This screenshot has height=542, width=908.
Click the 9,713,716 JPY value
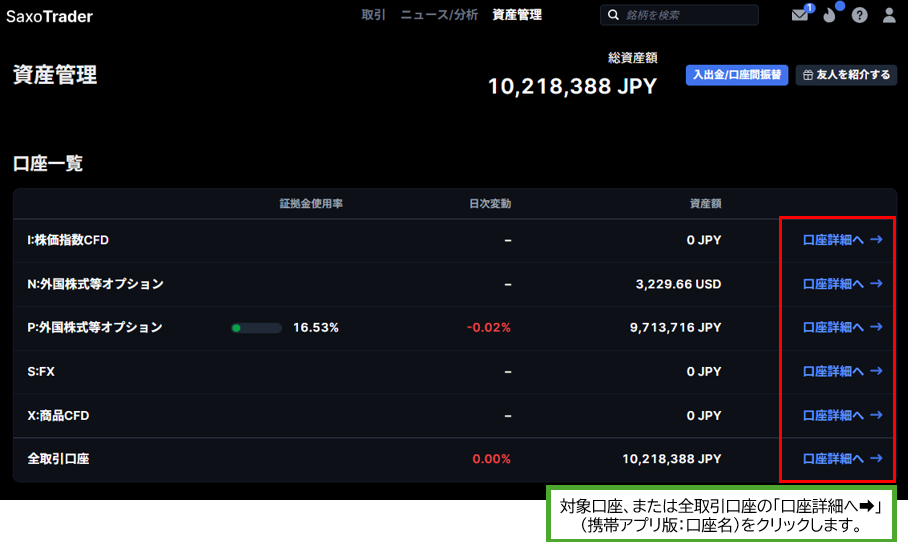tap(675, 327)
